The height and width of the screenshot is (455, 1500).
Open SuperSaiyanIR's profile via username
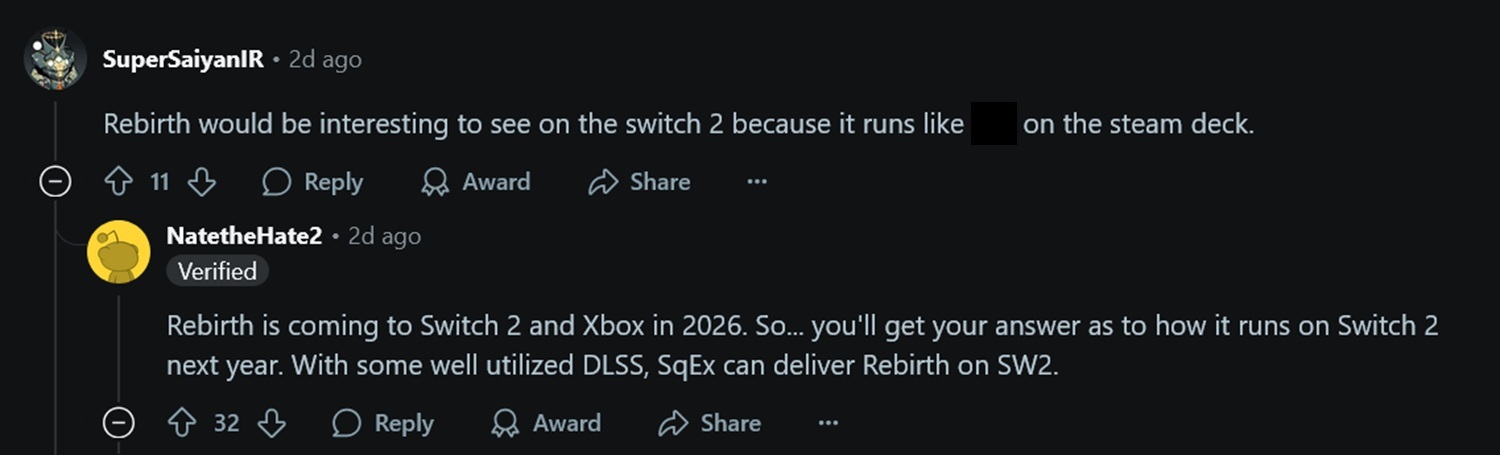click(x=183, y=59)
